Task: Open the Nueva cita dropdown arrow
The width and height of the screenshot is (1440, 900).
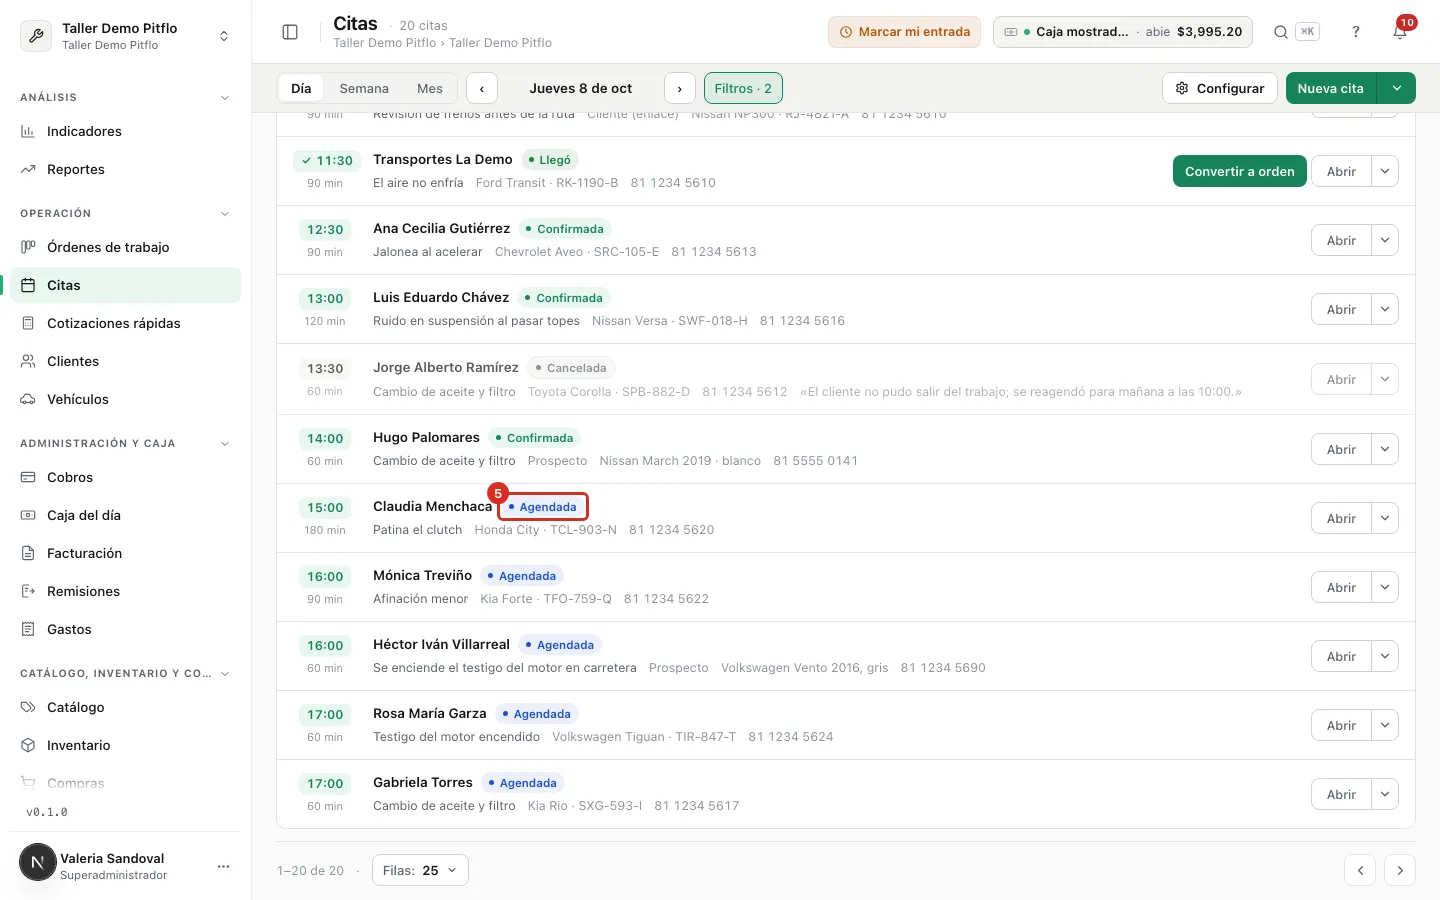Action: point(1396,88)
